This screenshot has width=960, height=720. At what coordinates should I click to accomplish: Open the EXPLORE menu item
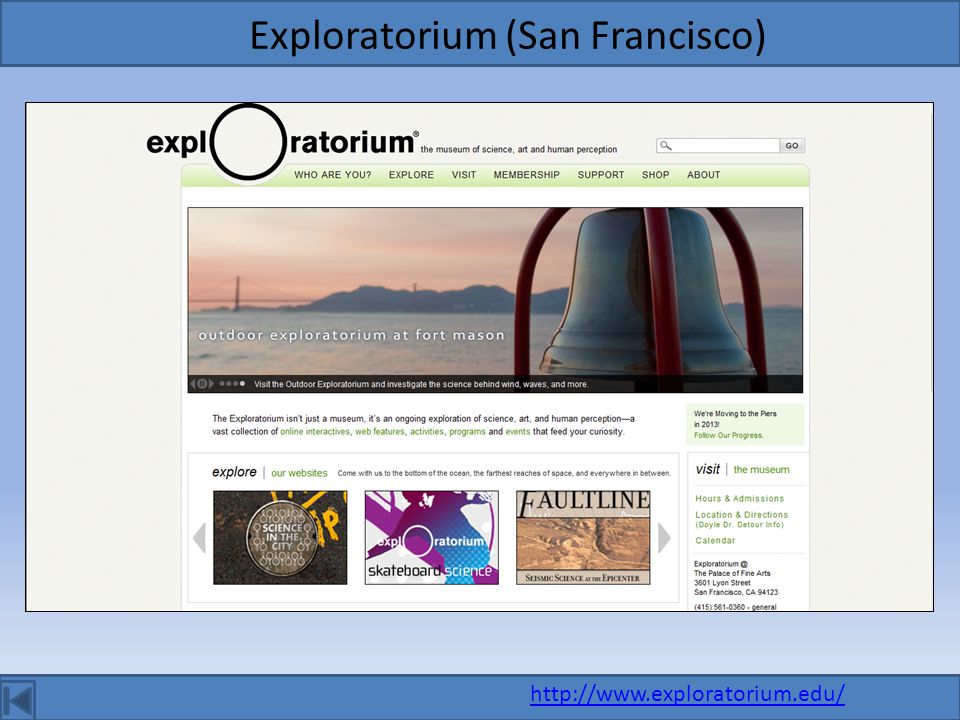(x=411, y=175)
